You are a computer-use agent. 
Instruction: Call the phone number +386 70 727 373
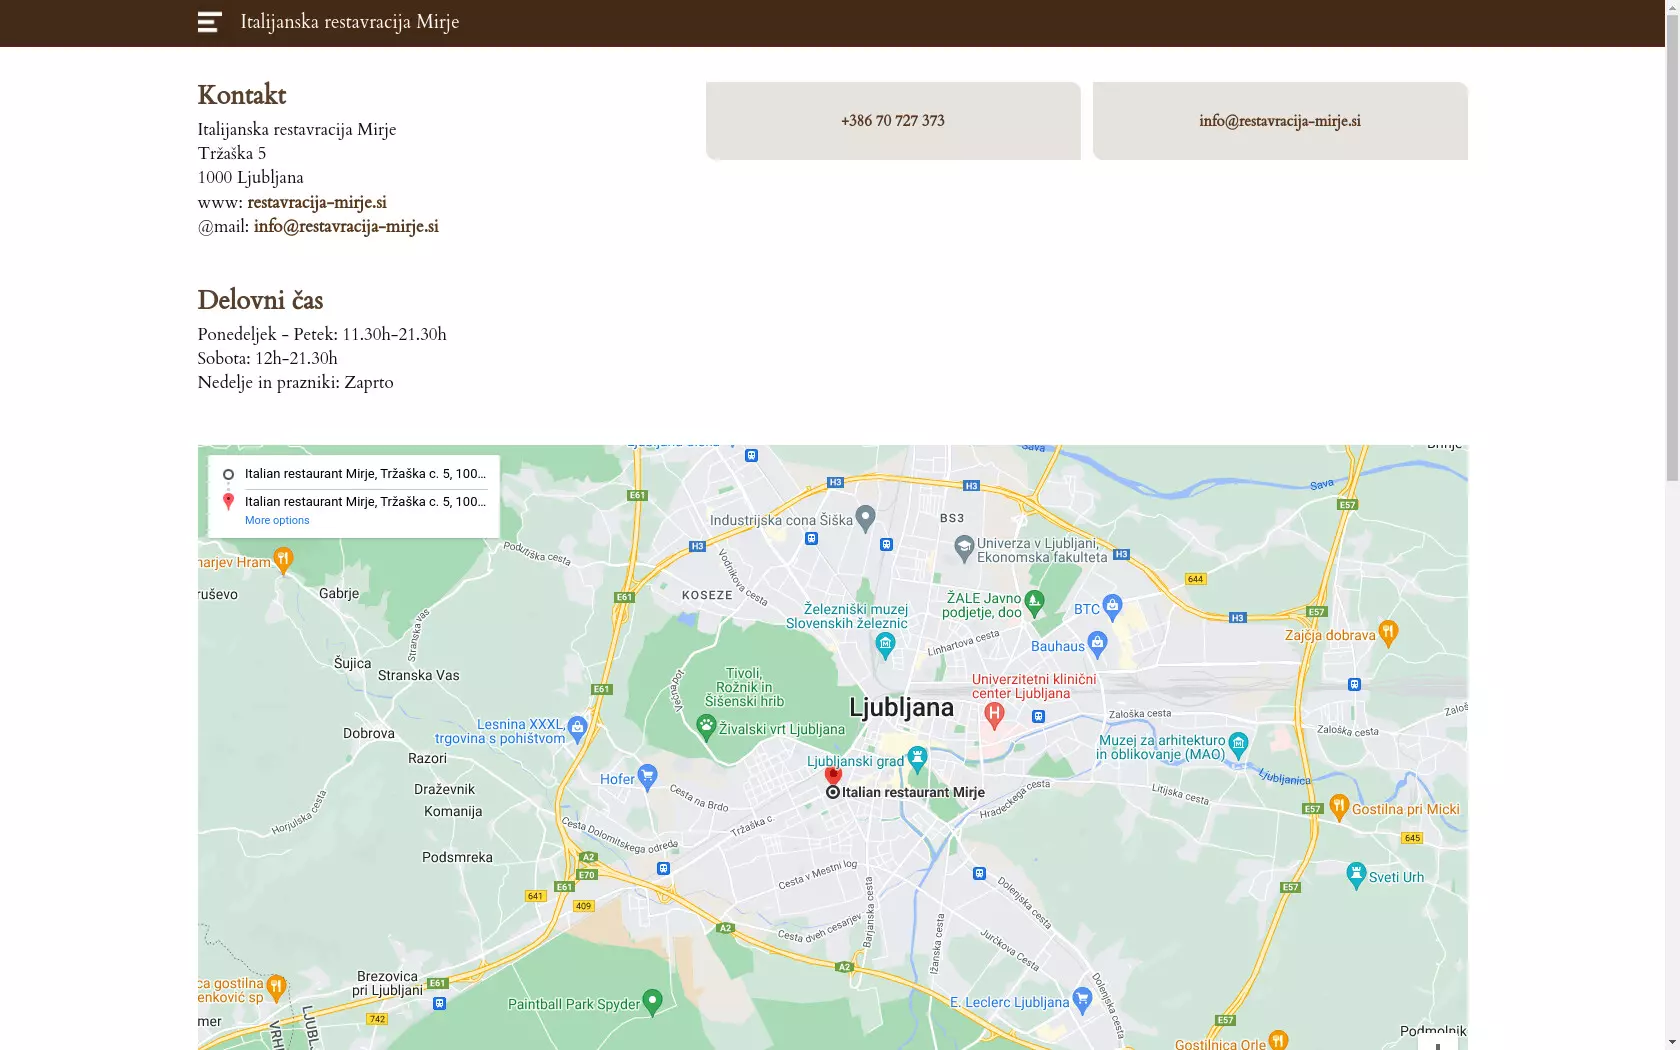pyautogui.click(x=892, y=121)
